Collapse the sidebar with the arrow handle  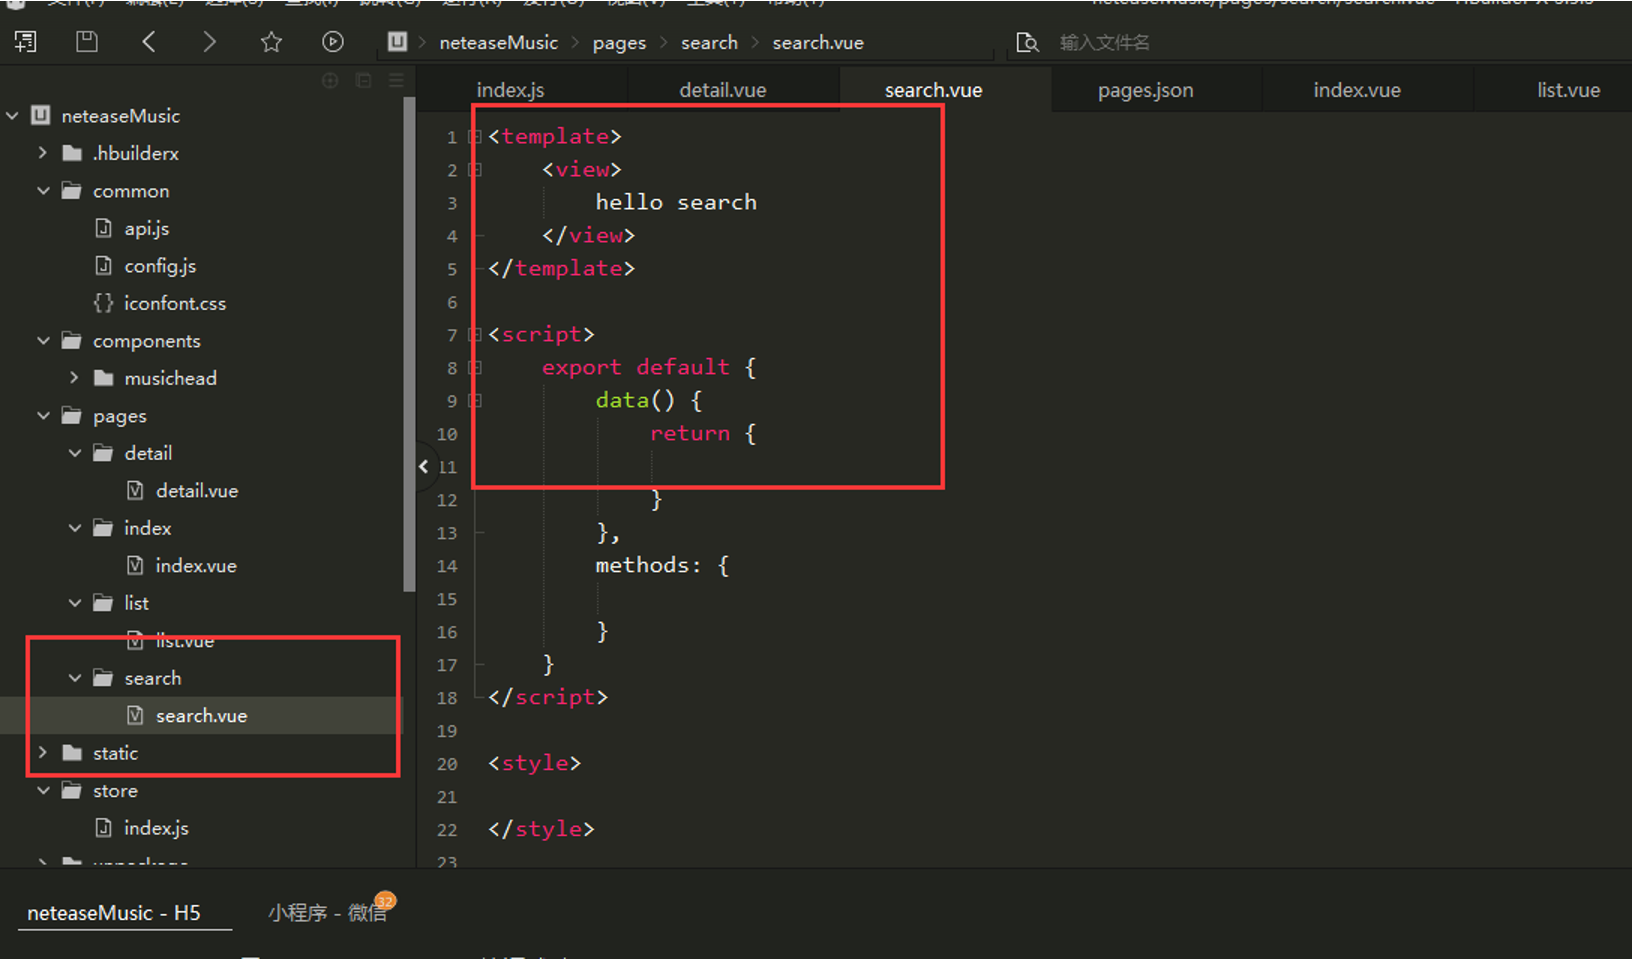point(424,466)
